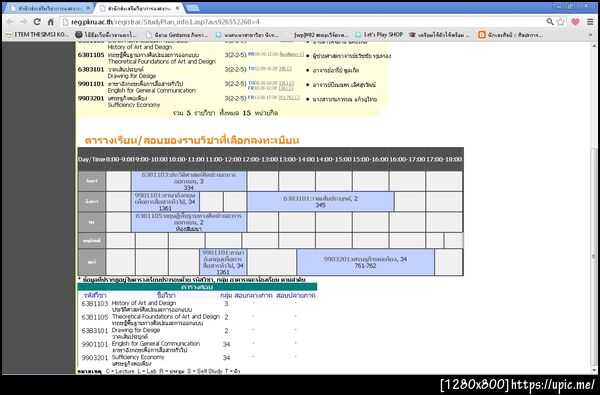Click 'History of Art and Design' in course list
The height and width of the screenshot is (395, 600).
[140, 47]
